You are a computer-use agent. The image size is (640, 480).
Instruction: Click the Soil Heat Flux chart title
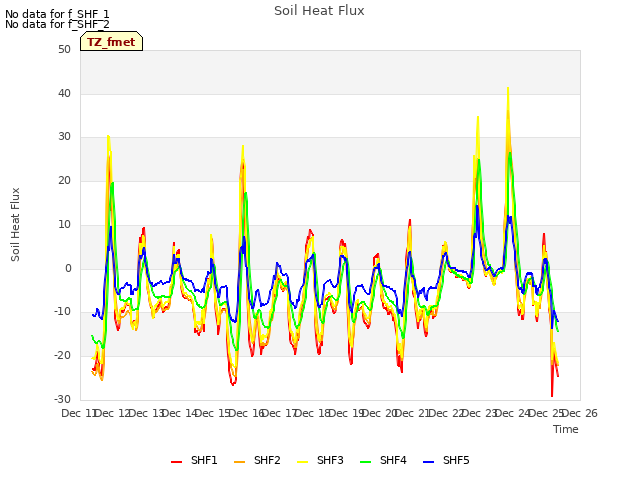[319, 11]
